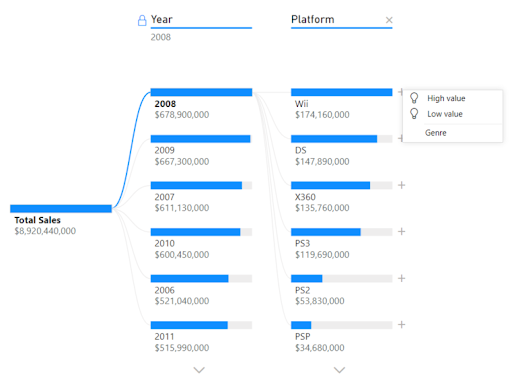This screenshot has height=385, width=512.
Task: Remove the Platform level with X
Action: [389, 20]
